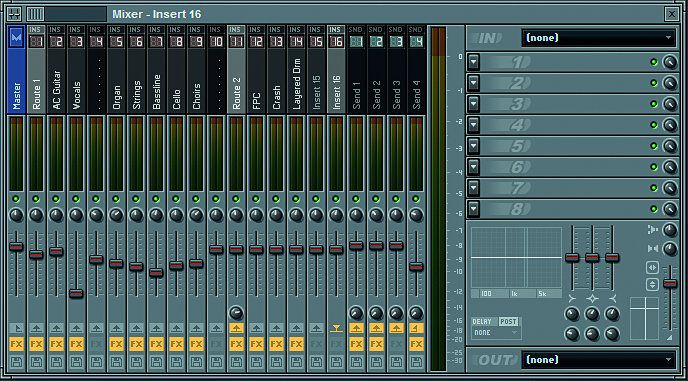Click the FX icon on Bassline track
Image resolution: width=688 pixels, height=381 pixels.
pos(156,344)
